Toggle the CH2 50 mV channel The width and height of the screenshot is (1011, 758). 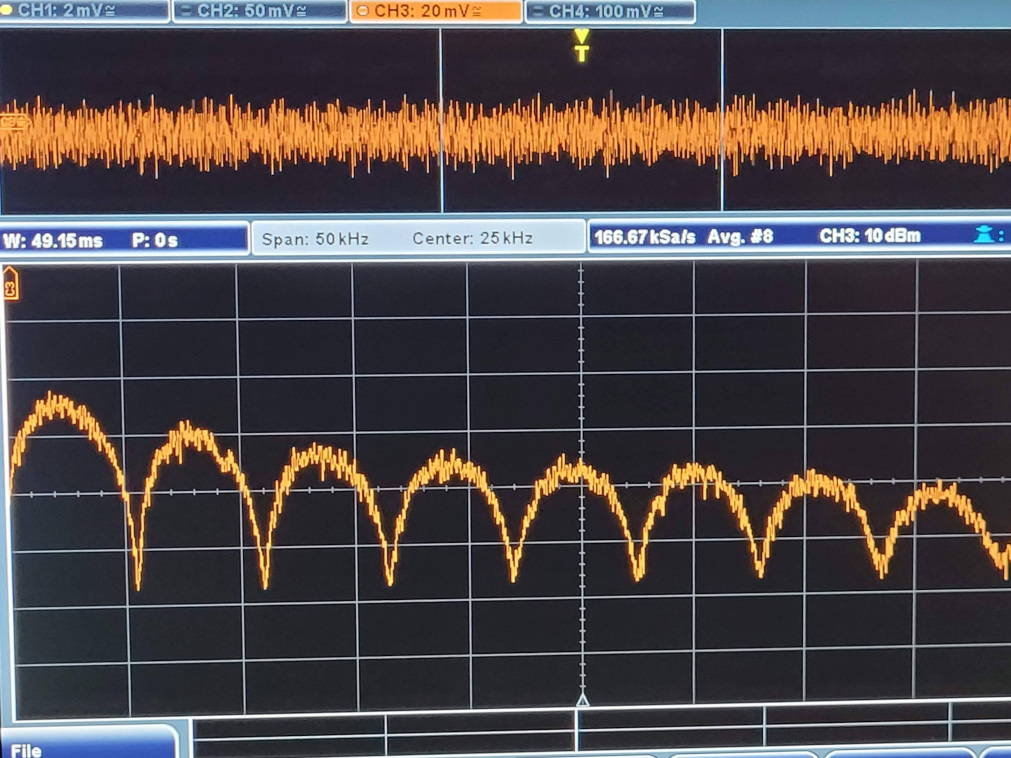[260, 11]
